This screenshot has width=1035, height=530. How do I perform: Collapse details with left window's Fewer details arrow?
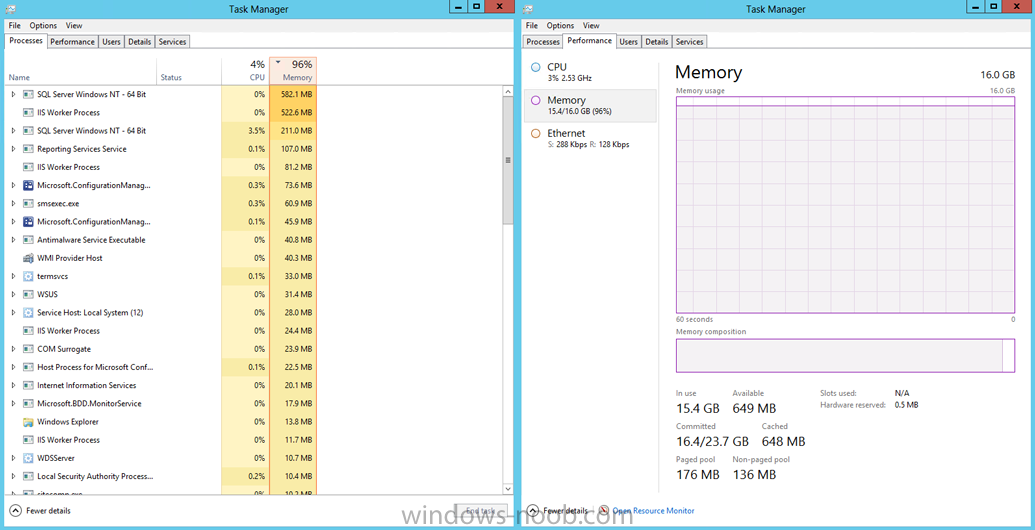pyautogui.click(x=15, y=511)
